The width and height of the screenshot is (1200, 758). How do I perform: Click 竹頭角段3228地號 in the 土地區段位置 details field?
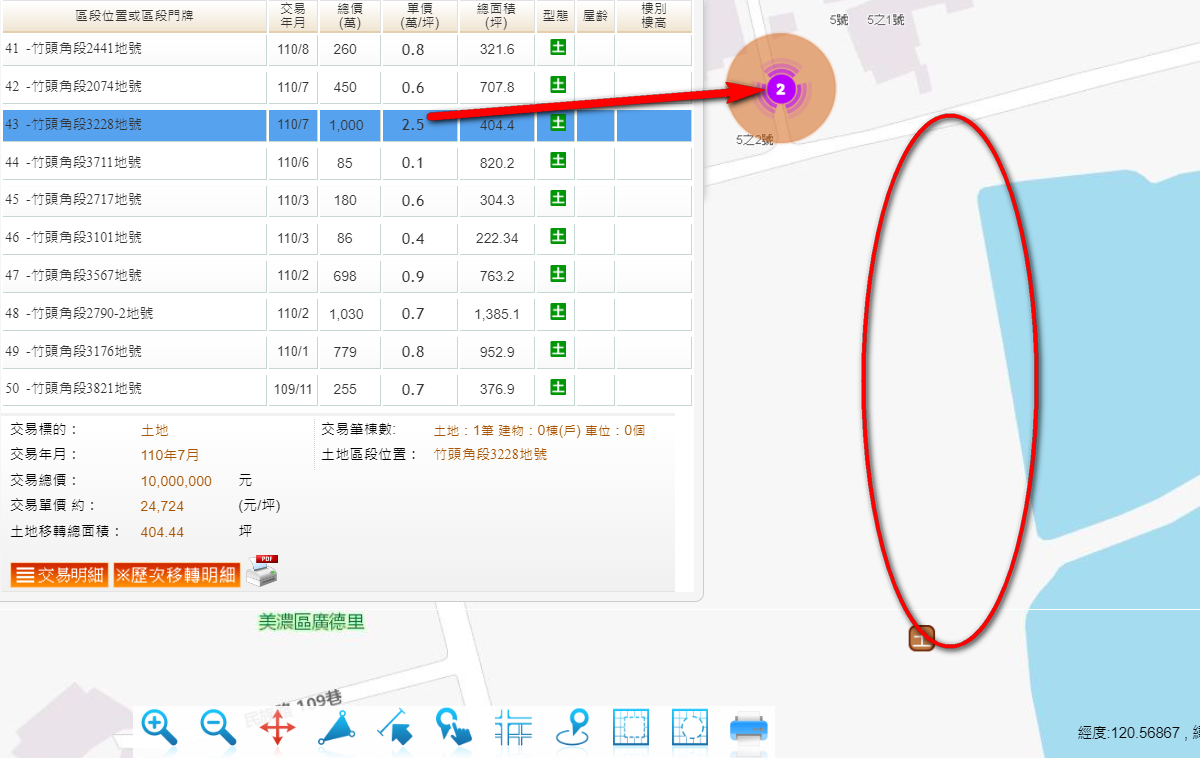[x=491, y=454]
